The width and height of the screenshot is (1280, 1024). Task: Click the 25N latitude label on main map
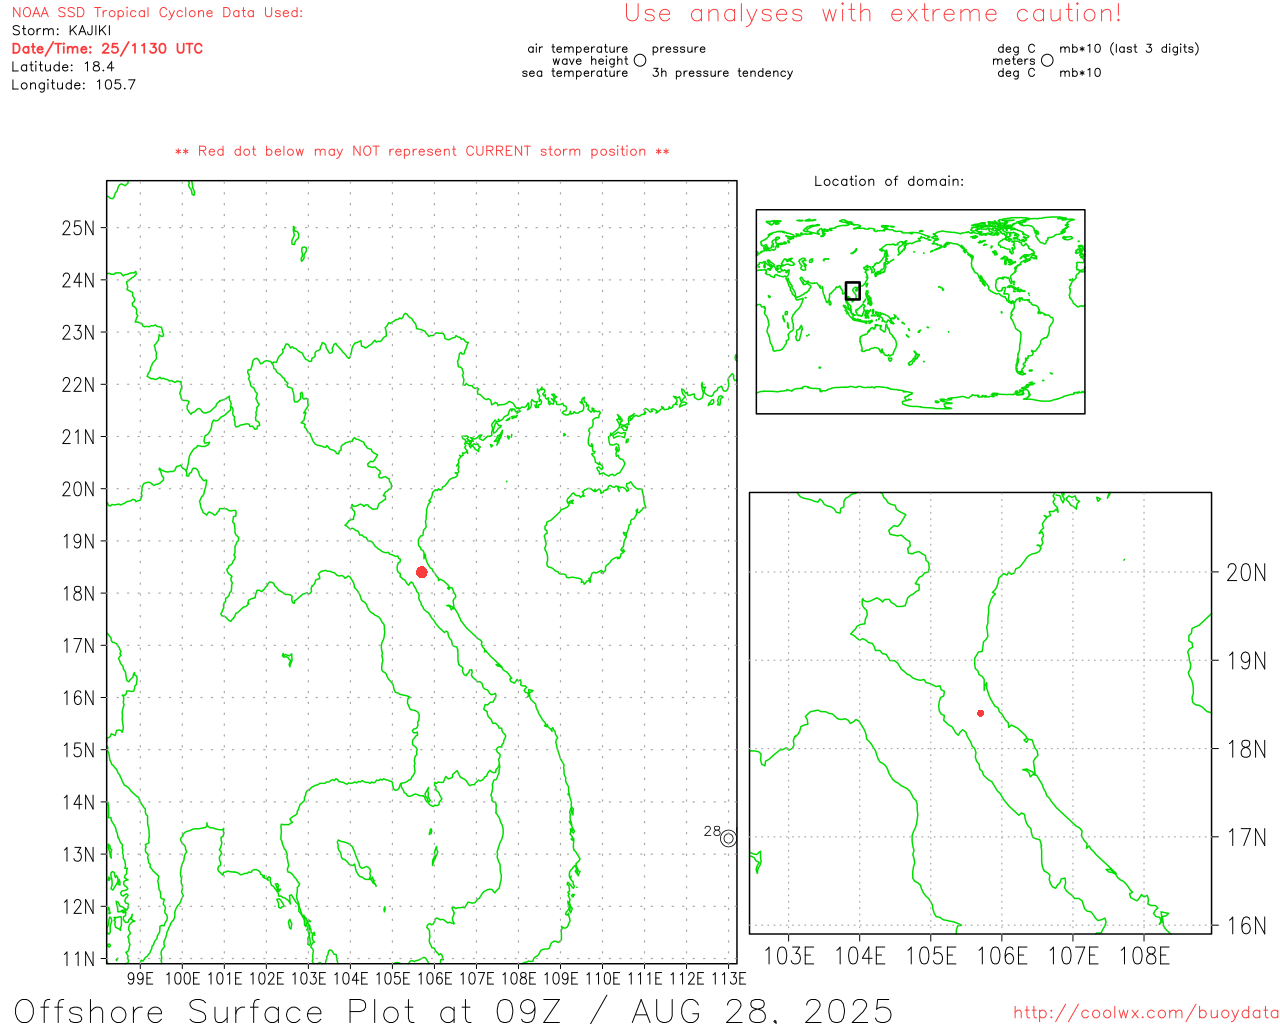tap(78, 227)
